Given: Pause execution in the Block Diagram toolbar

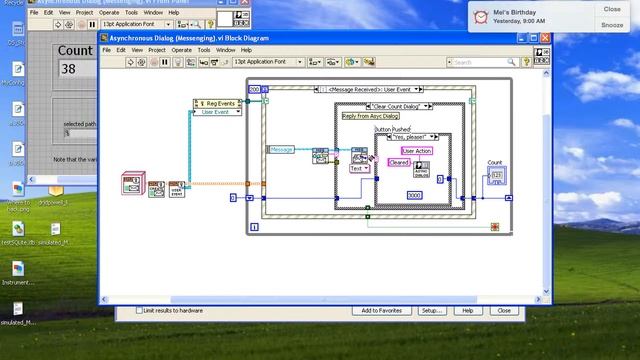Looking at the screenshot, I should click(x=164, y=62).
